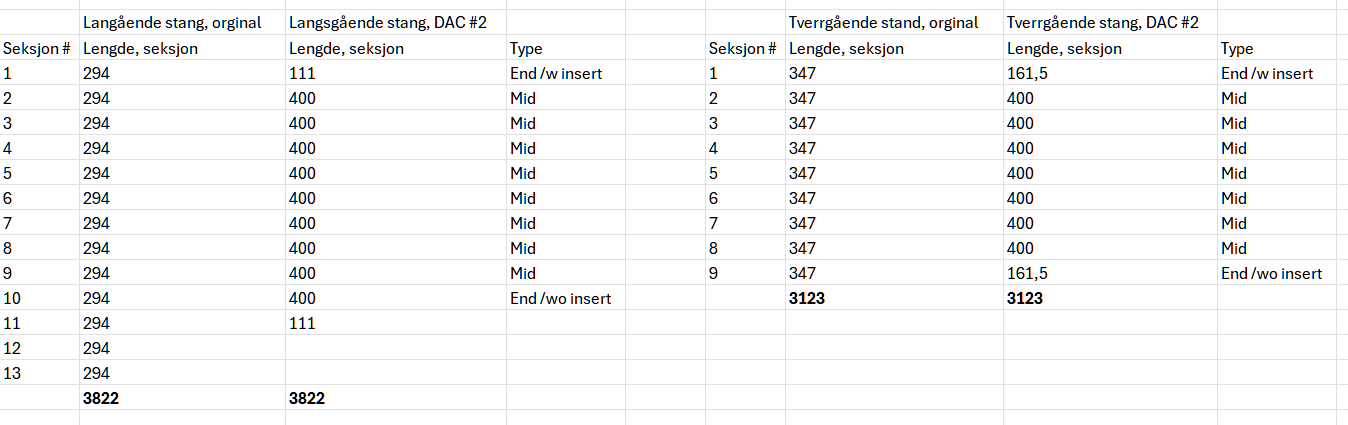
Task: Click the 161,5 cell in right section 1
Action: click(1028, 73)
